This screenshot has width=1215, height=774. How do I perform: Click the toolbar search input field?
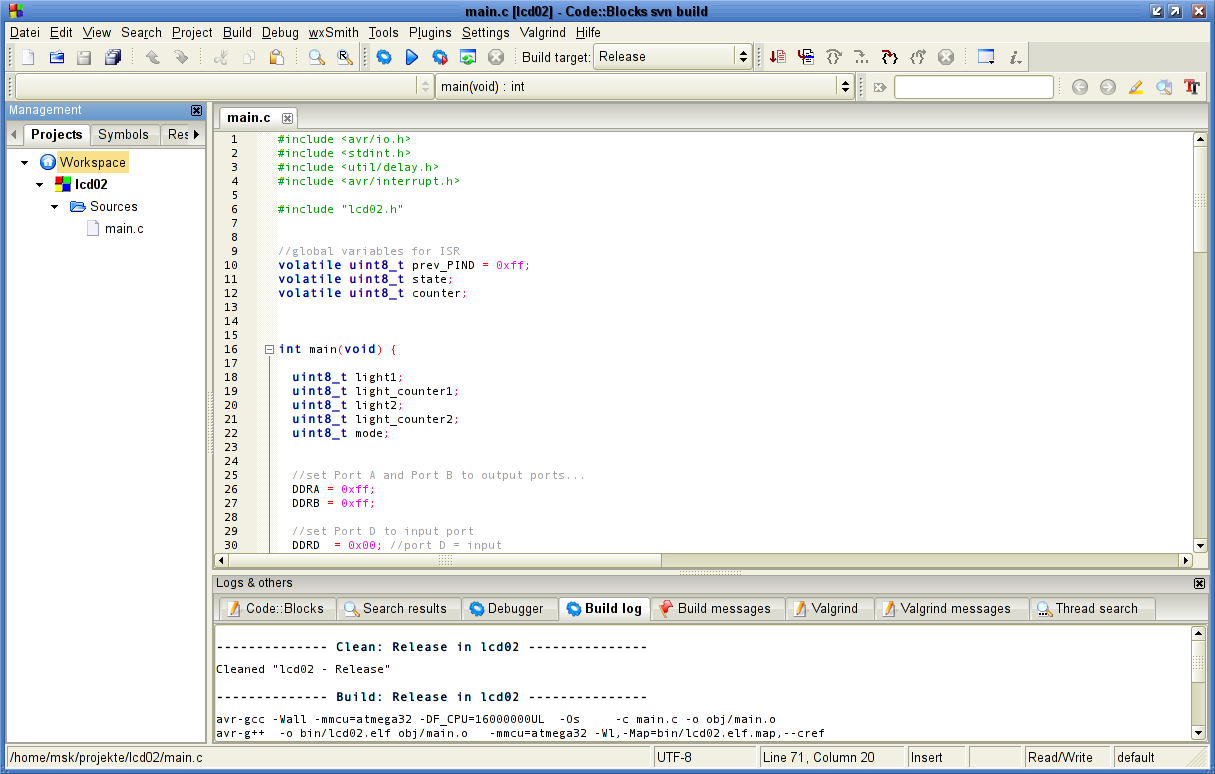pyautogui.click(x=973, y=87)
